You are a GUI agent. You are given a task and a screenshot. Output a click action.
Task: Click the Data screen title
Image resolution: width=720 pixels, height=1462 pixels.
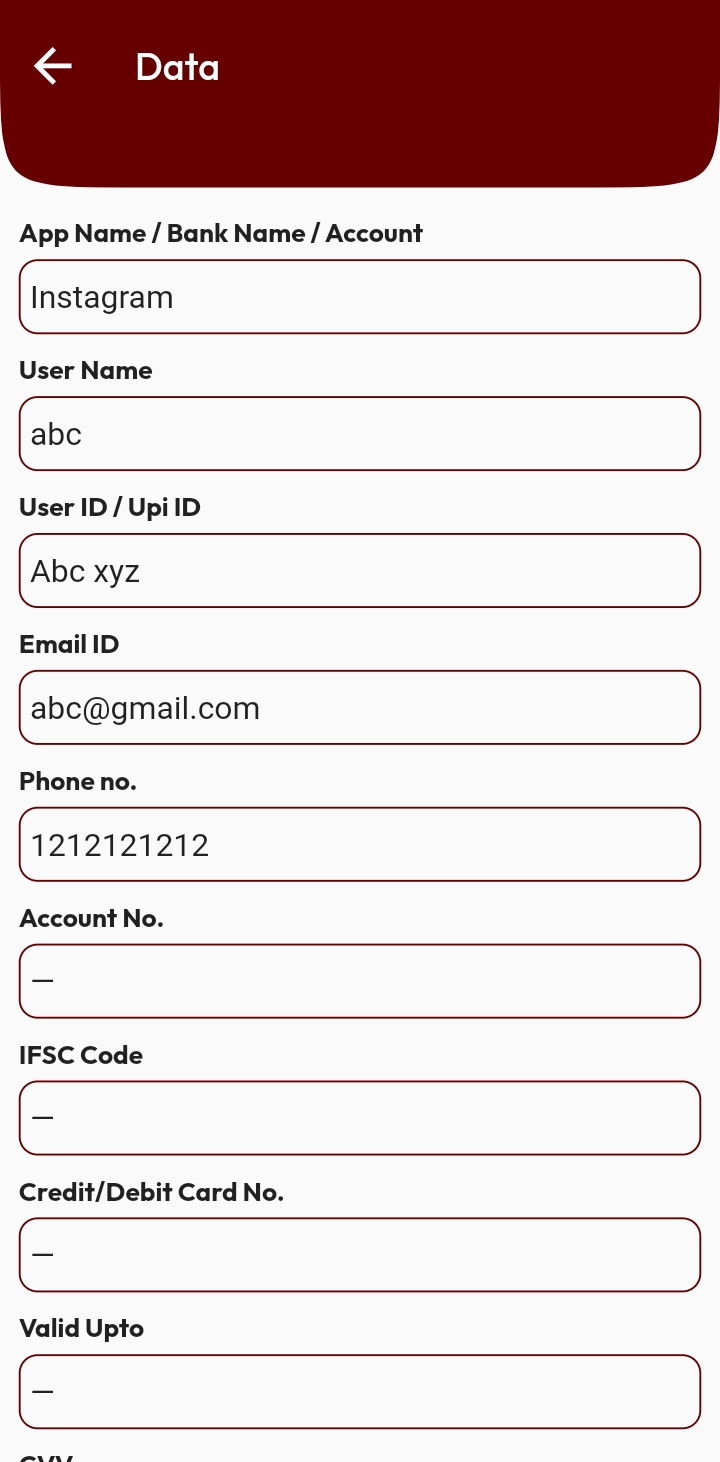click(x=177, y=67)
